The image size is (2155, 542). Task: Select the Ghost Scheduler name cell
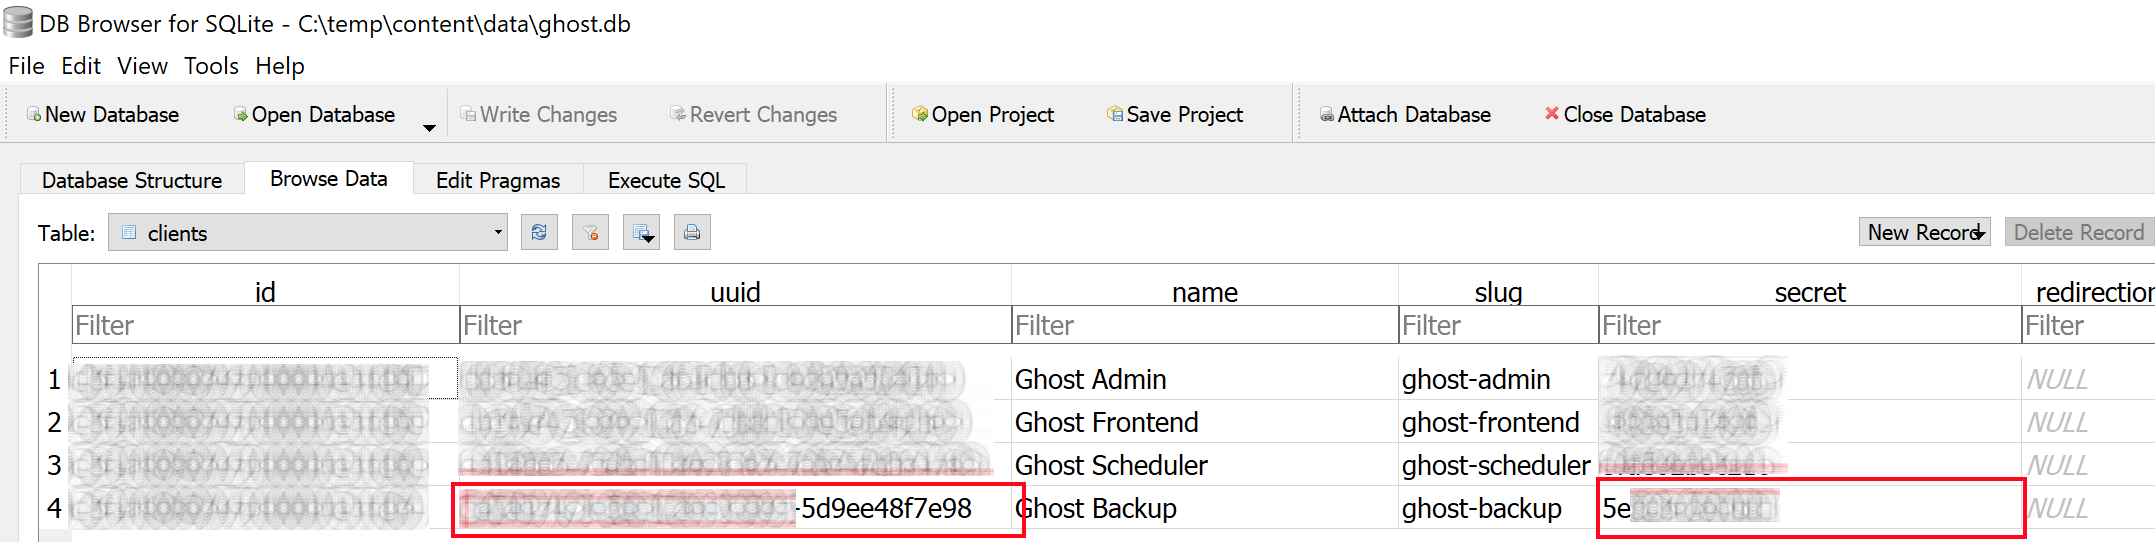1205,465
